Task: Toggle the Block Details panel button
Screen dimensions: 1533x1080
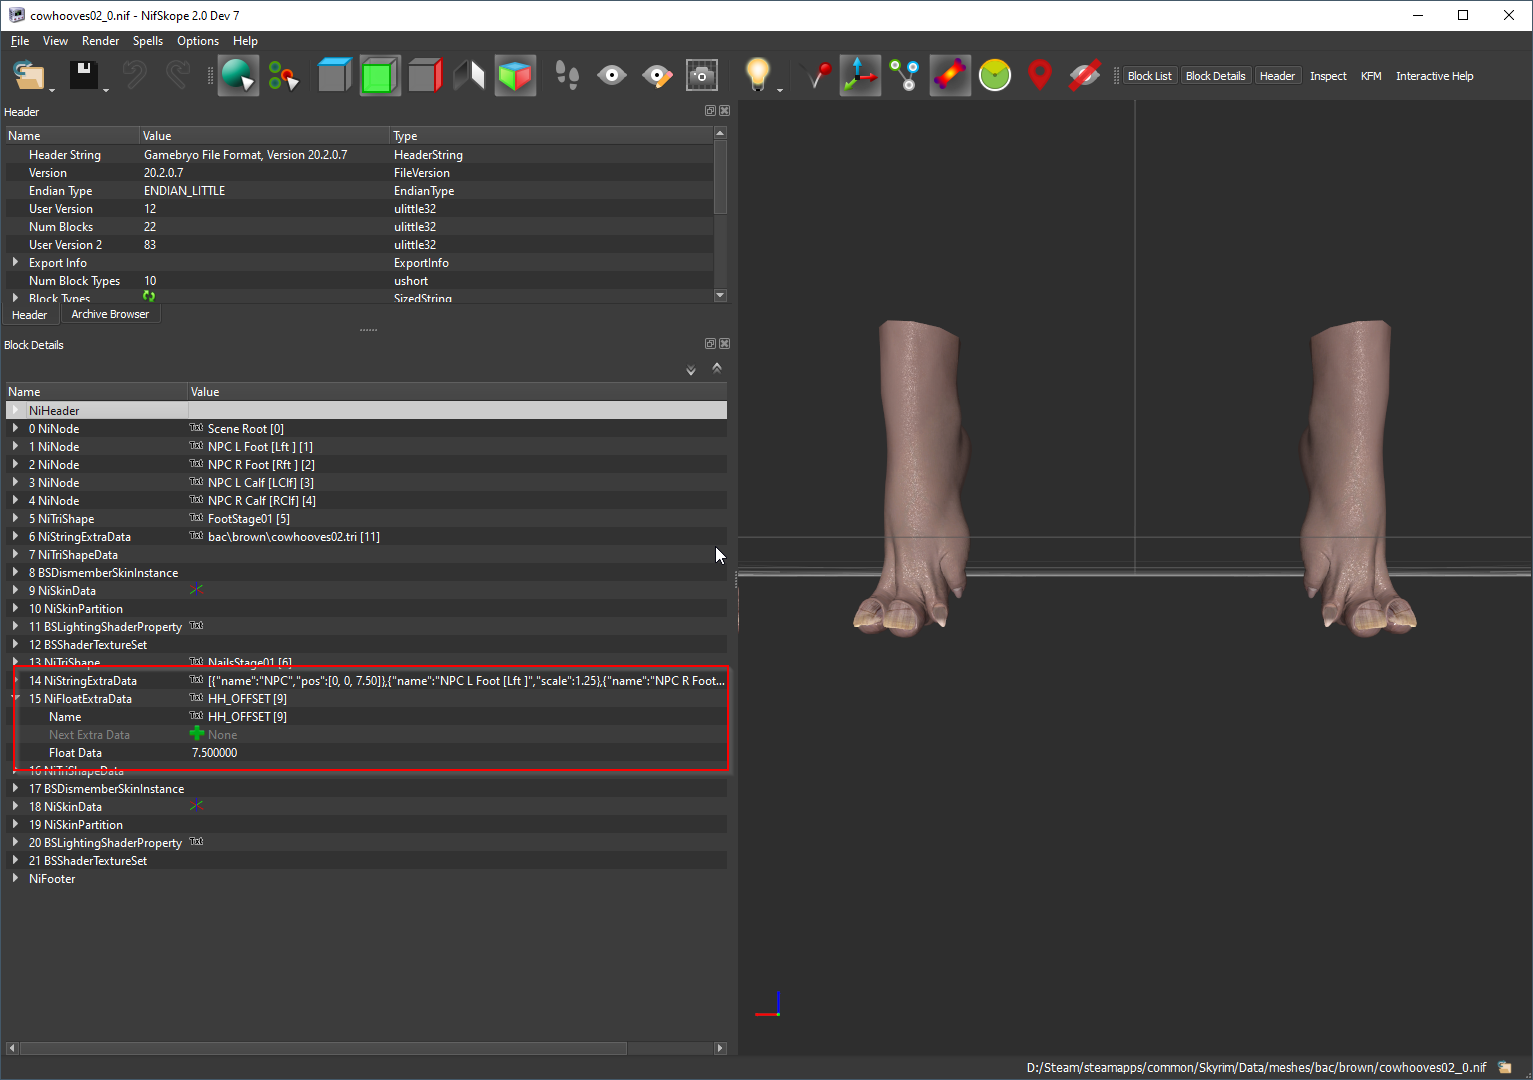Action: (1215, 76)
